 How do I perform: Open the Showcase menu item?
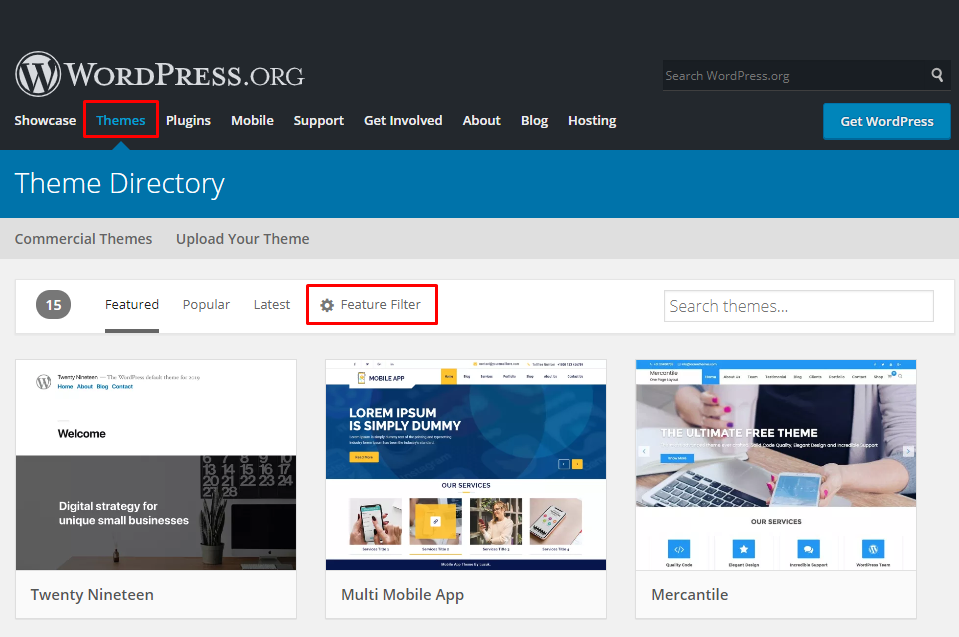(45, 120)
